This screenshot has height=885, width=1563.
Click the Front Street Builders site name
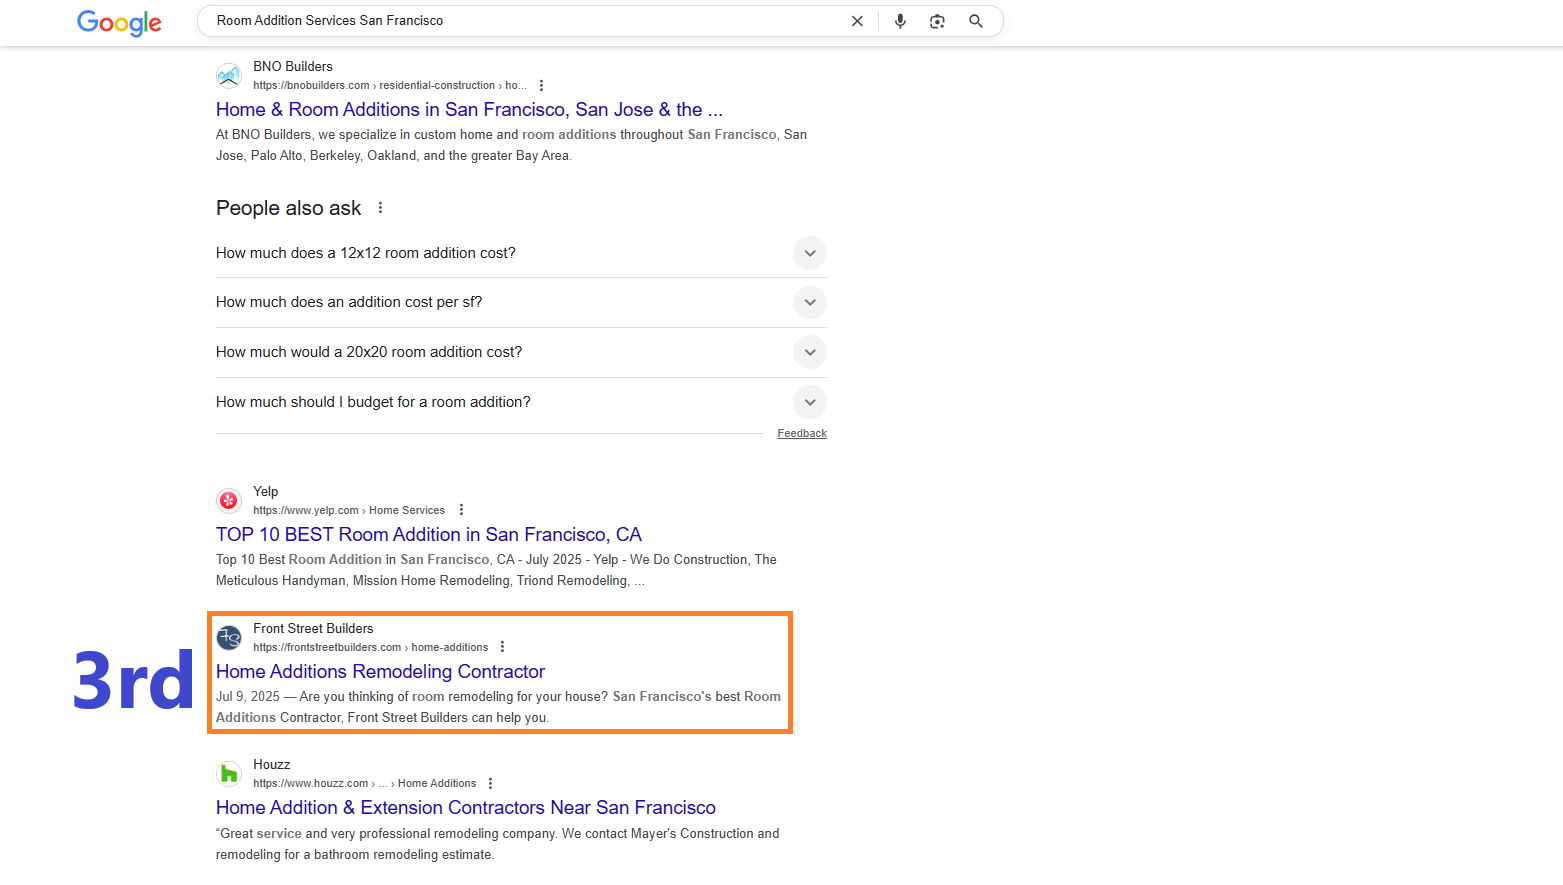[x=313, y=628]
